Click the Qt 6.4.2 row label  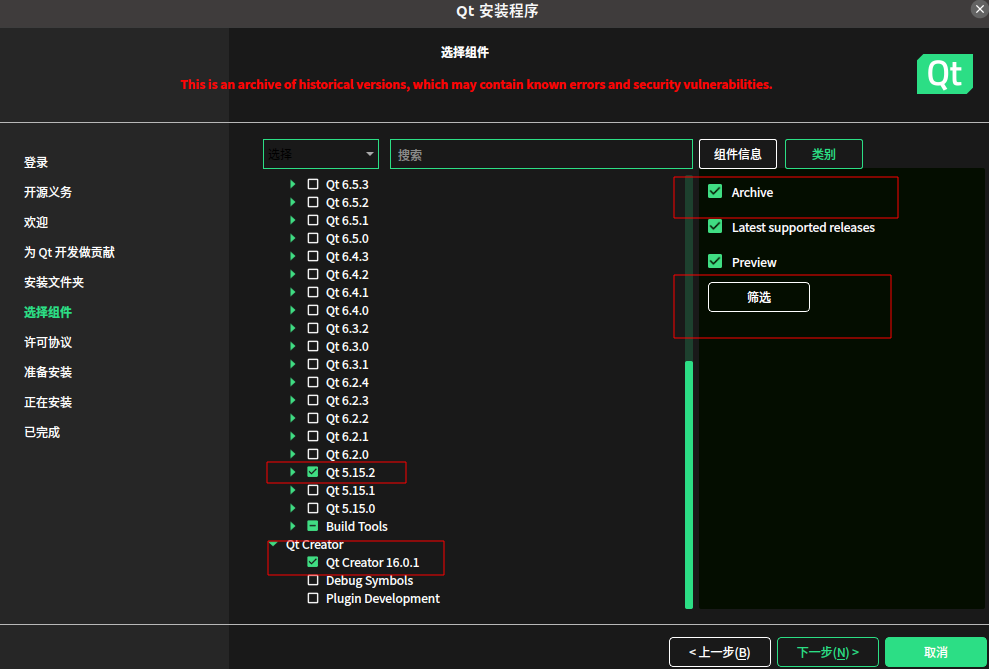pyautogui.click(x=347, y=274)
